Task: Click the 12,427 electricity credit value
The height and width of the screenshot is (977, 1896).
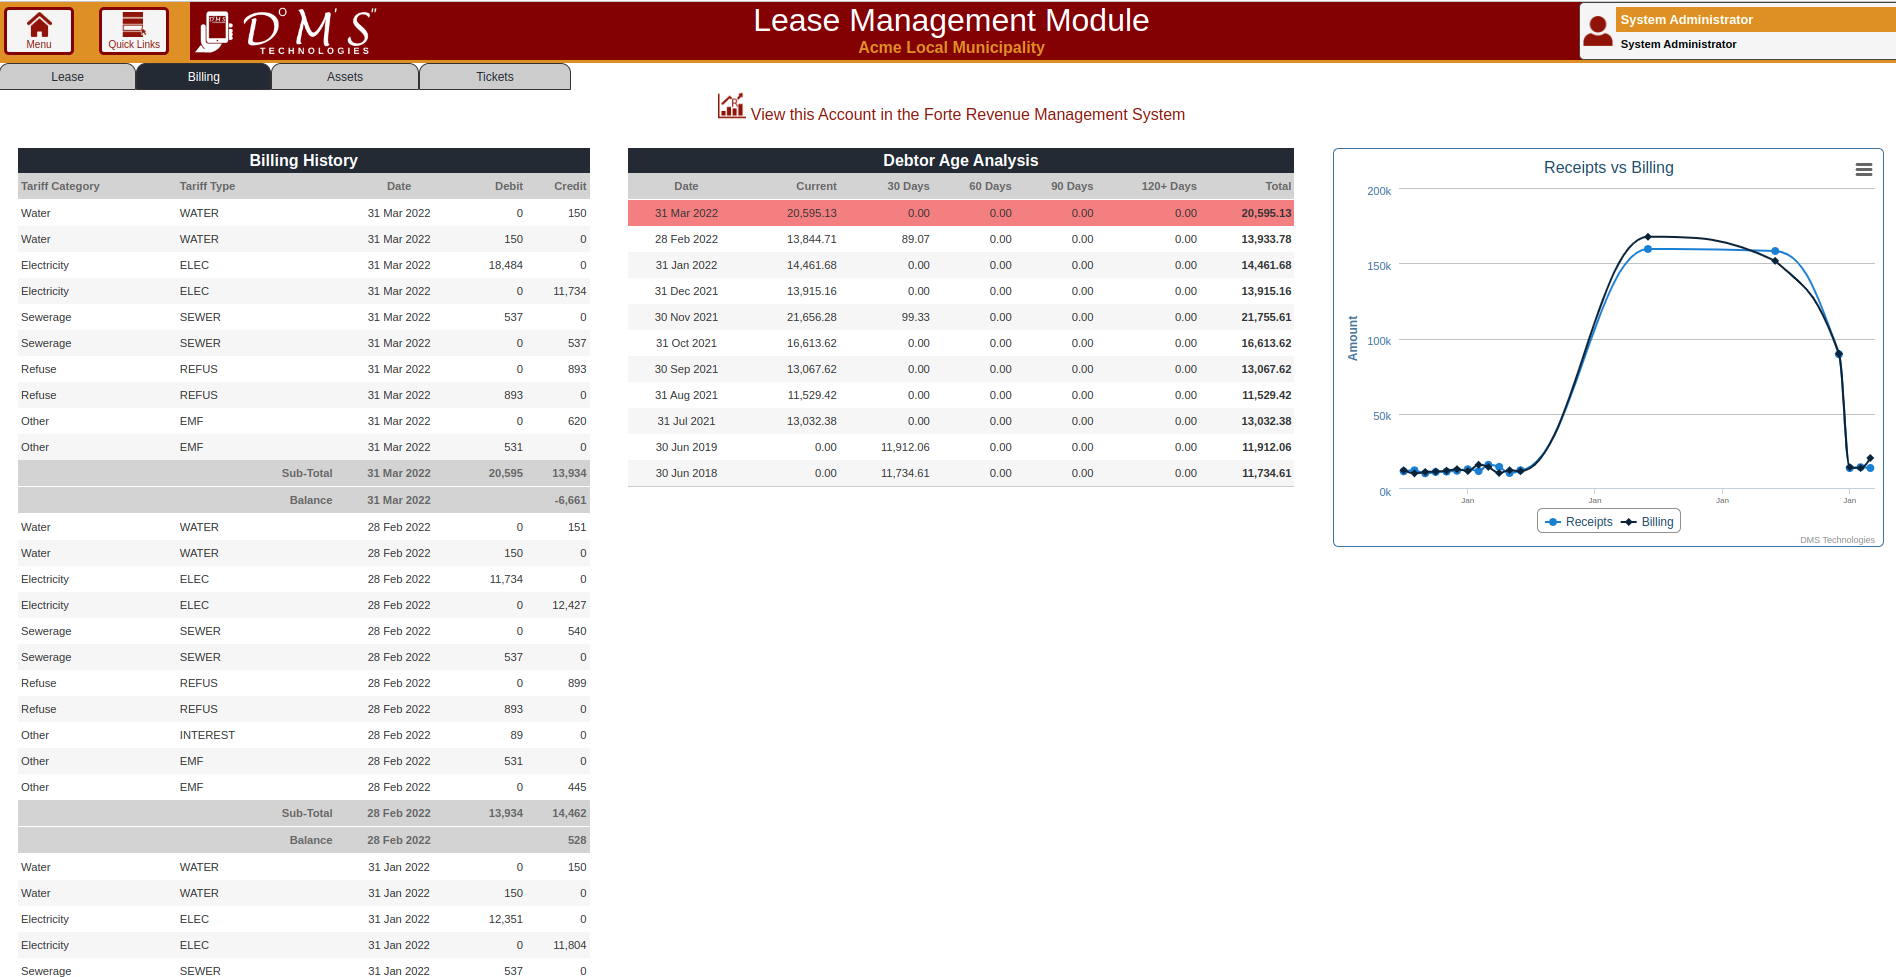Action: pyautogui.click(x=569, y=605)
